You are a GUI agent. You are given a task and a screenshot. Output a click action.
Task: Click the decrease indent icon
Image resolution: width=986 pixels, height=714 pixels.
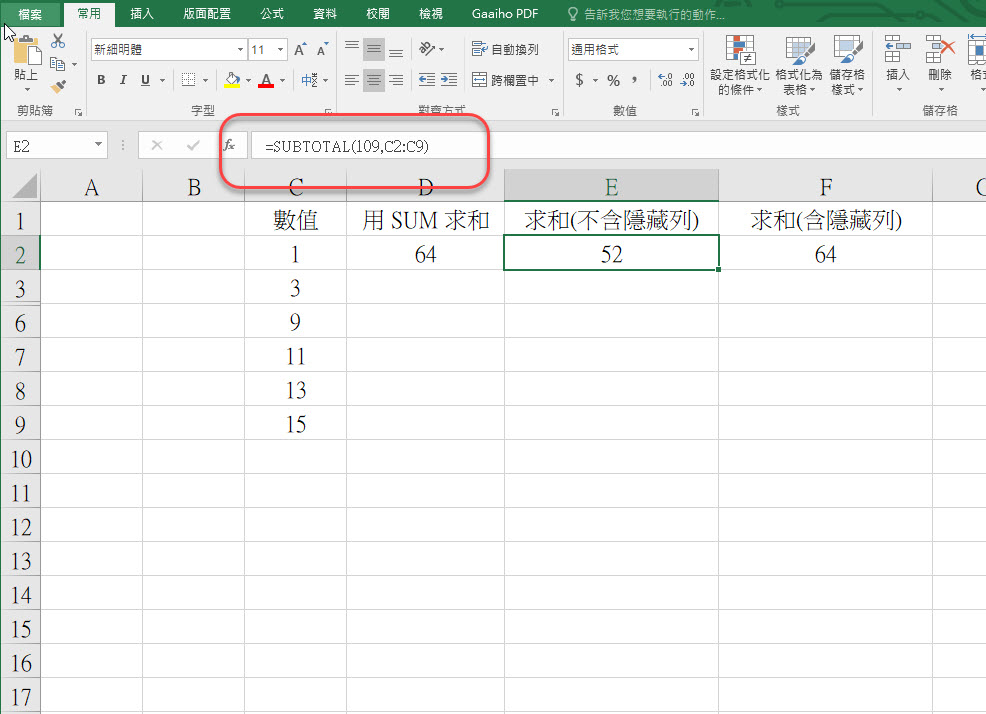tap(427, 80)
